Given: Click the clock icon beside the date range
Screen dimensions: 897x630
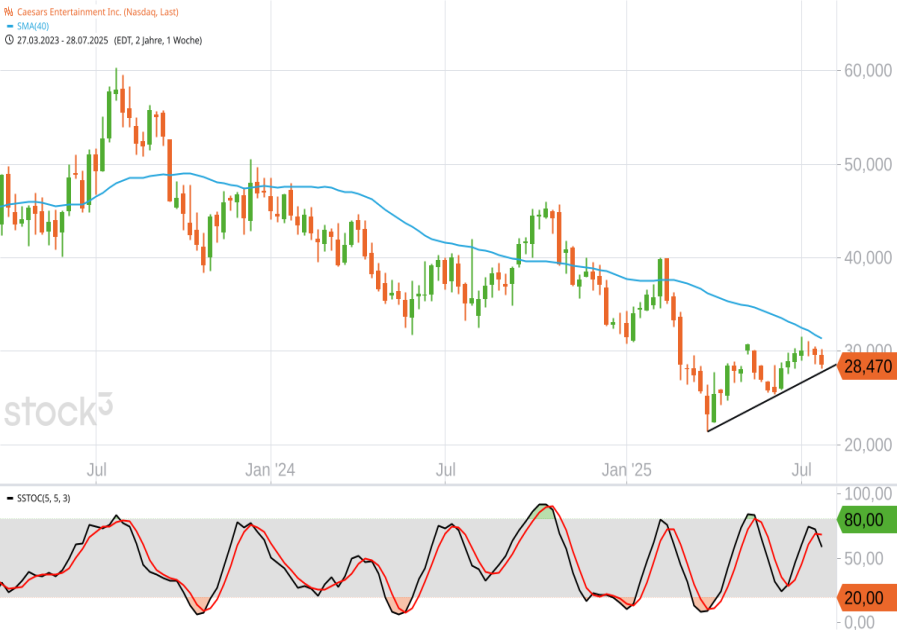Looking at the screenshot, I should [x=9, y=40].
